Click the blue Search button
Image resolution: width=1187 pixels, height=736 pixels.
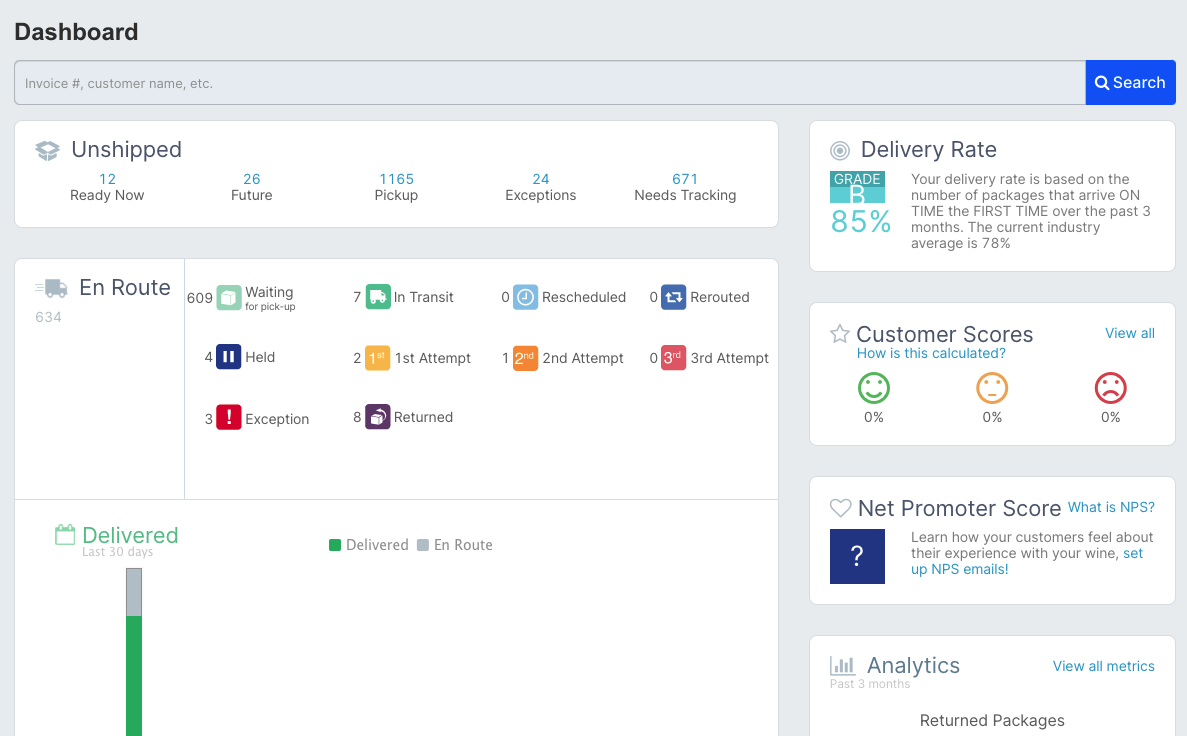click(x=1130, y=83)
